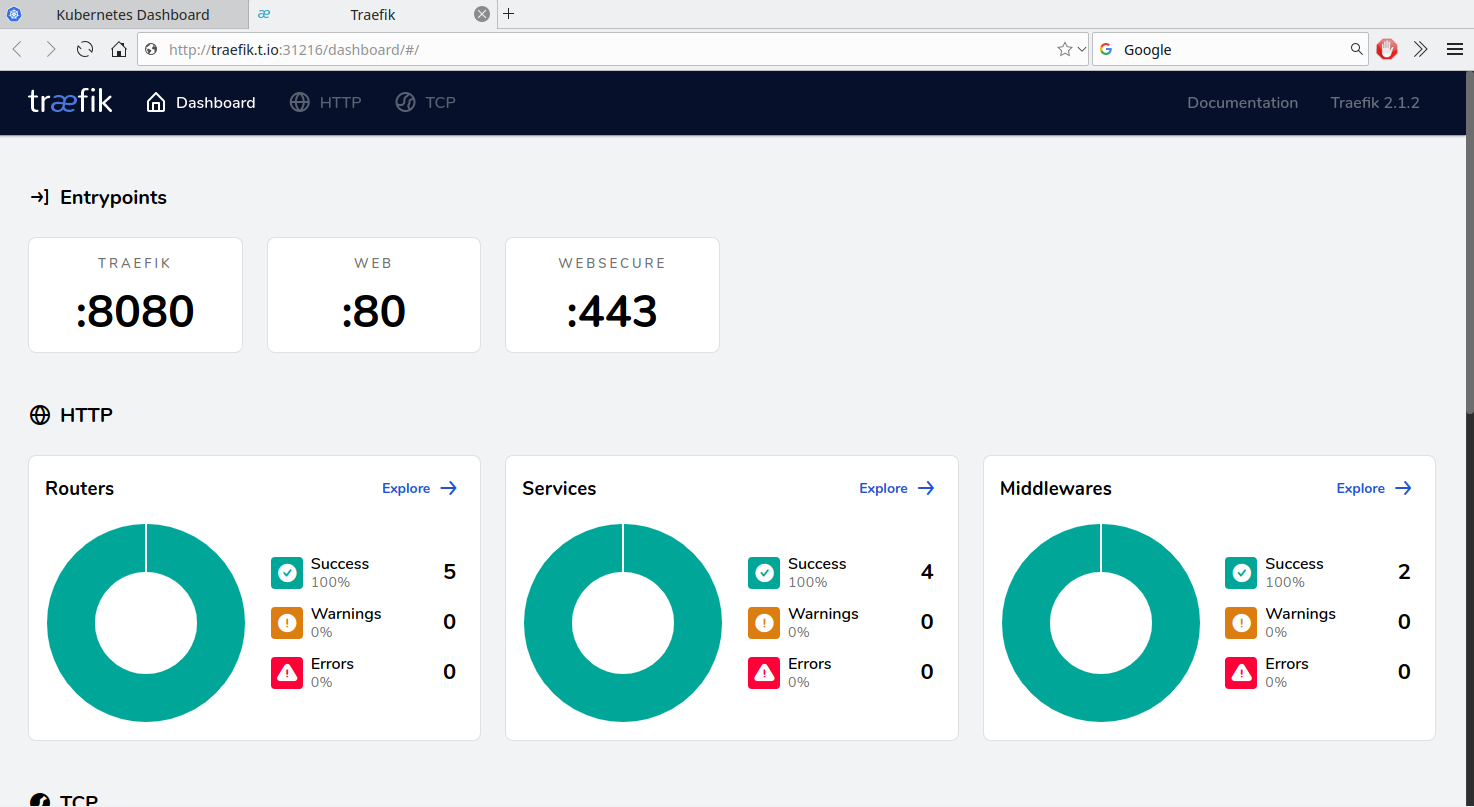Viewport: 1474px width, 807px height.
Task: Bookmark page with the star icon
Action: (x=1064, y=49)
